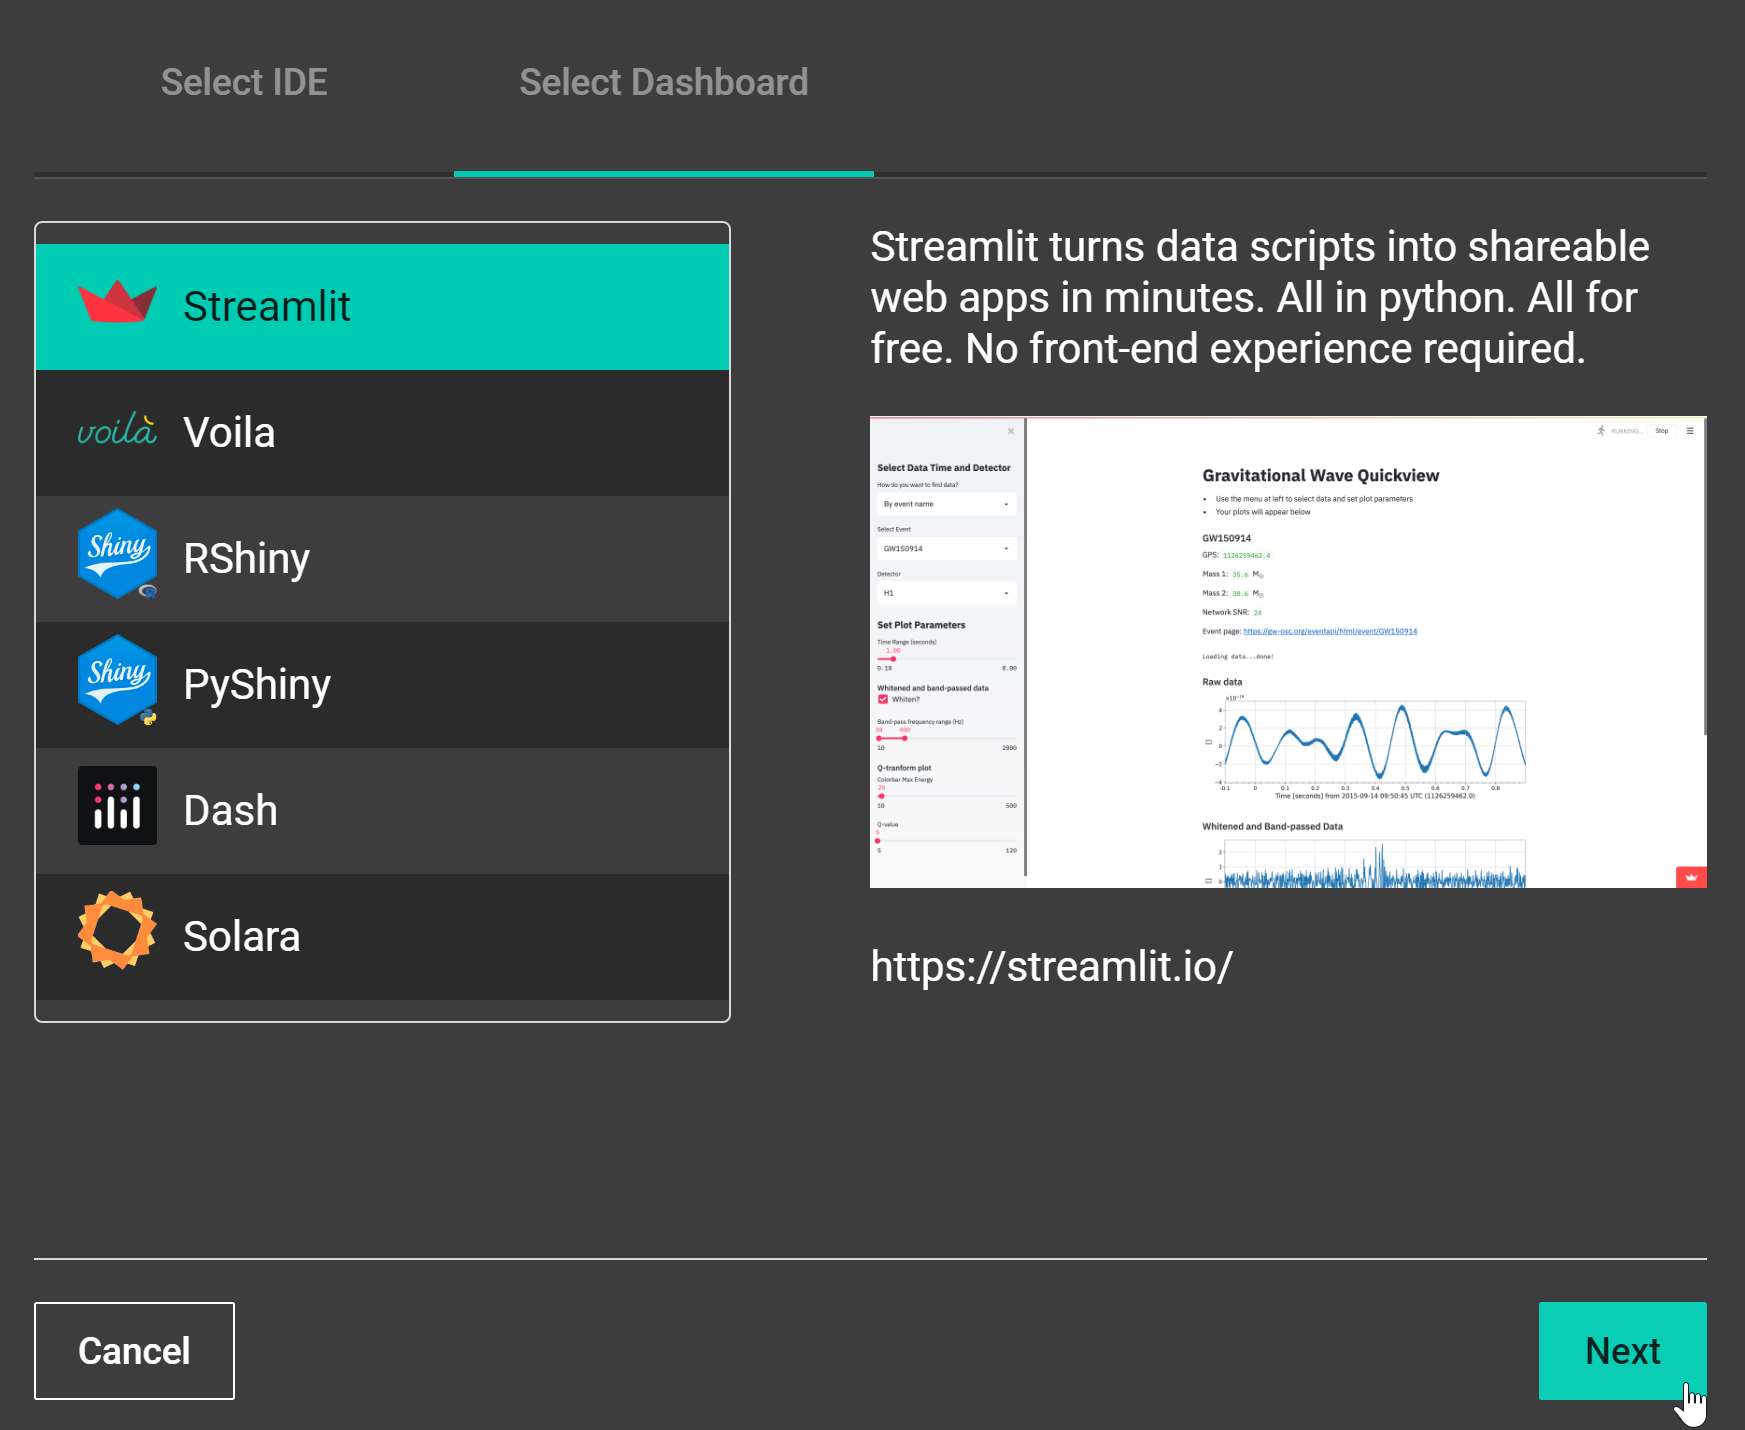Image resolution: width=1745 pixels, height=1430 pixels.
Task: Click the Gravitational Wave Quickview preview thumbnail
Action: coord(1288,652)
